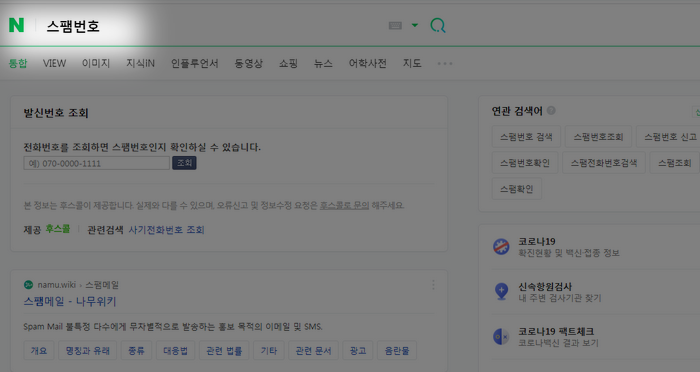Expand more tabs with the ellipsis
This screenshot has height=372, width=700.
[445, 63]
